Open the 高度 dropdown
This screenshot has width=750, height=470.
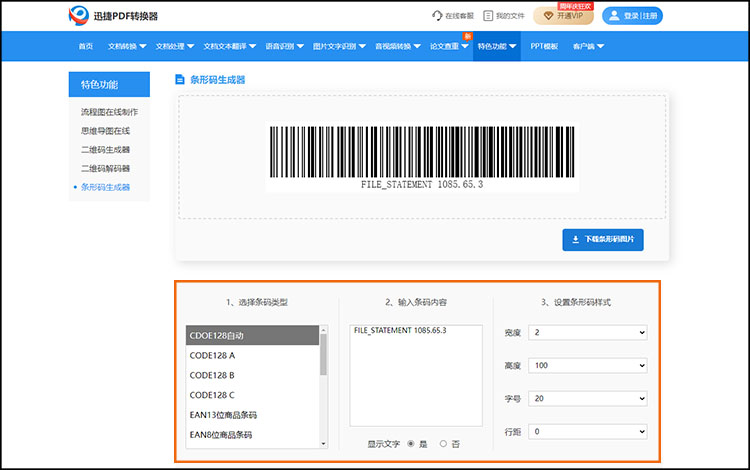click(x=587, y=366)
